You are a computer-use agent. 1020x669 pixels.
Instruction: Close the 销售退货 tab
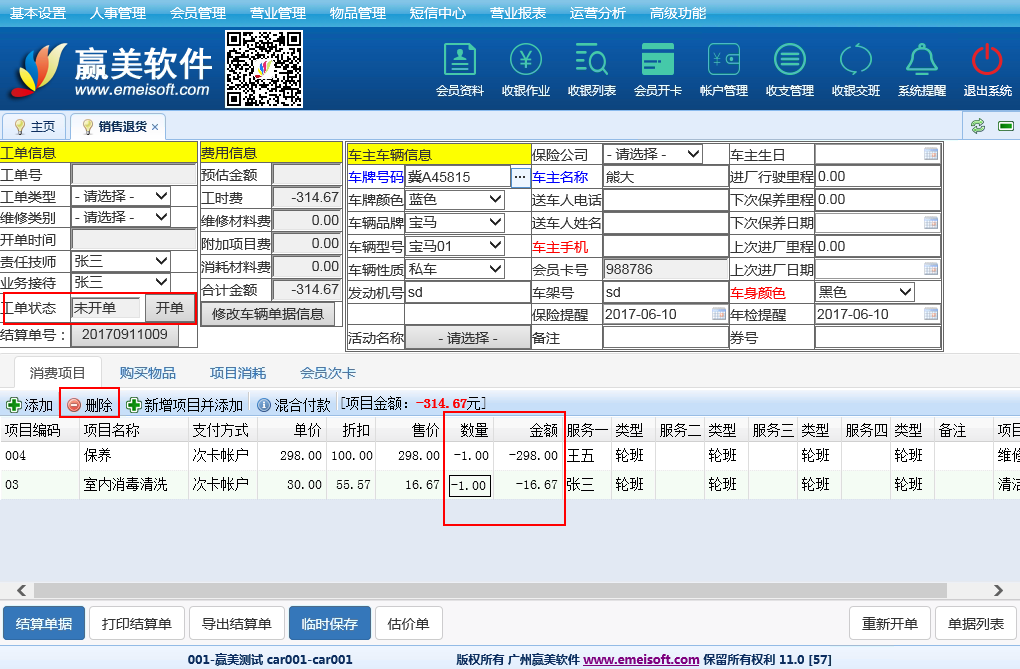pyautogui.click(x=155, y=127)
